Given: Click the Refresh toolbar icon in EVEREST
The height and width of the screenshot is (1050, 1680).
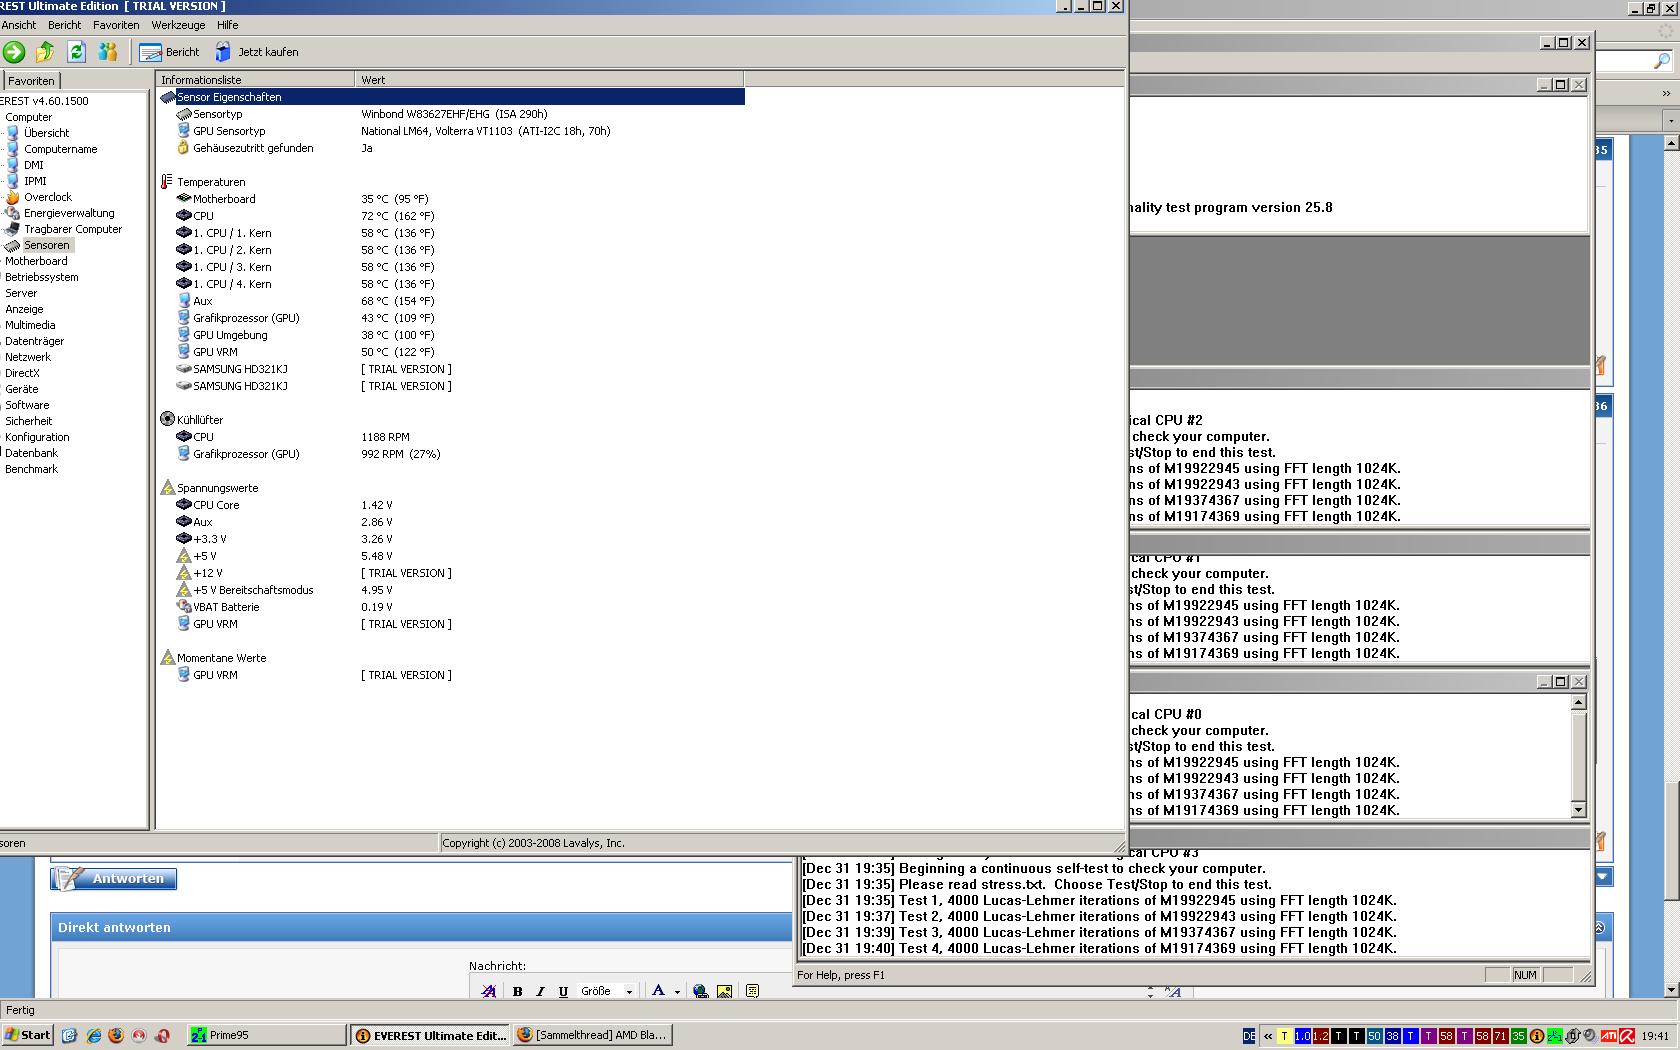Looking at the screenshot, I should [77, 52].
